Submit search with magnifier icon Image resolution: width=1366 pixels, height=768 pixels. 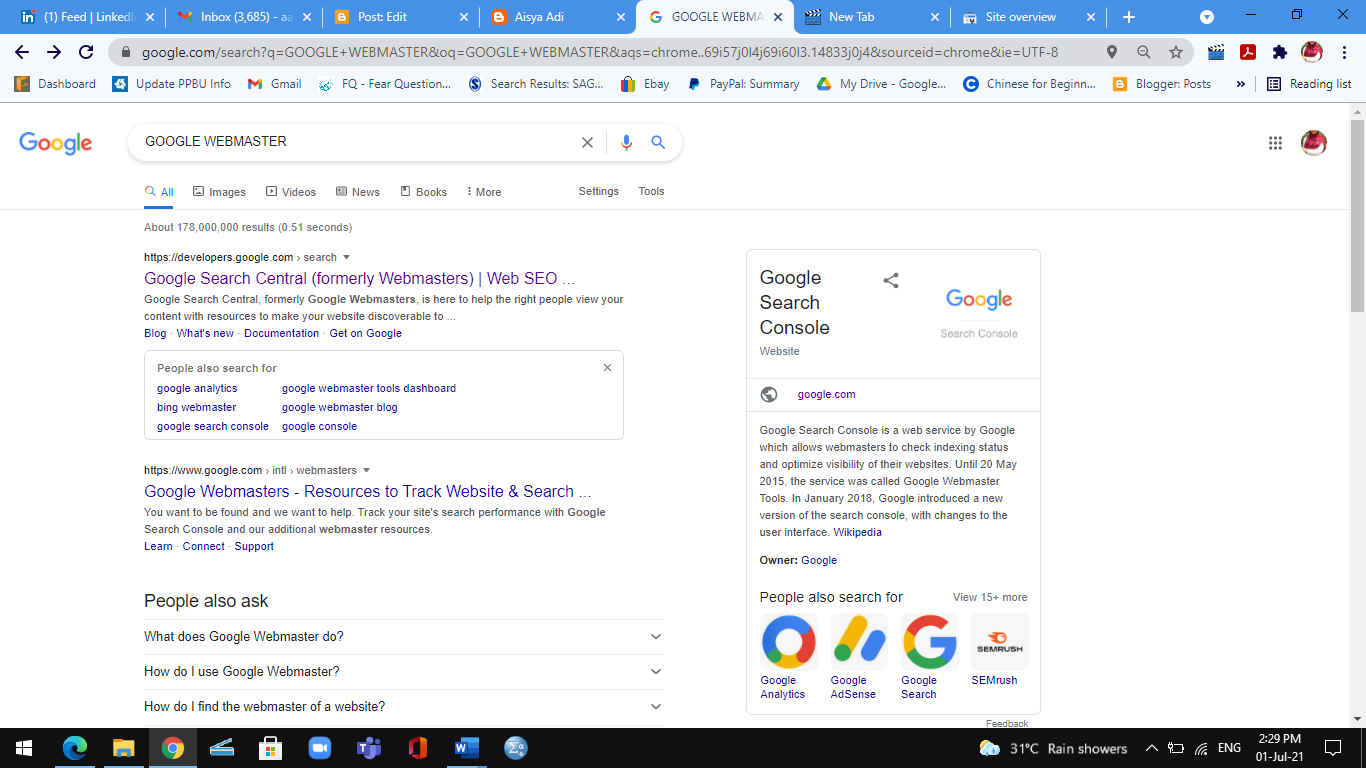pyautogui.click(x=658, y=142)
